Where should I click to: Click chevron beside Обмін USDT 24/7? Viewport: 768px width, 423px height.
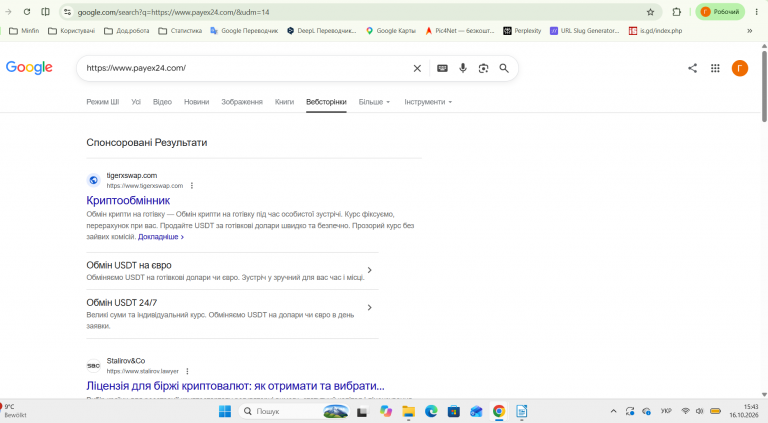369,307
